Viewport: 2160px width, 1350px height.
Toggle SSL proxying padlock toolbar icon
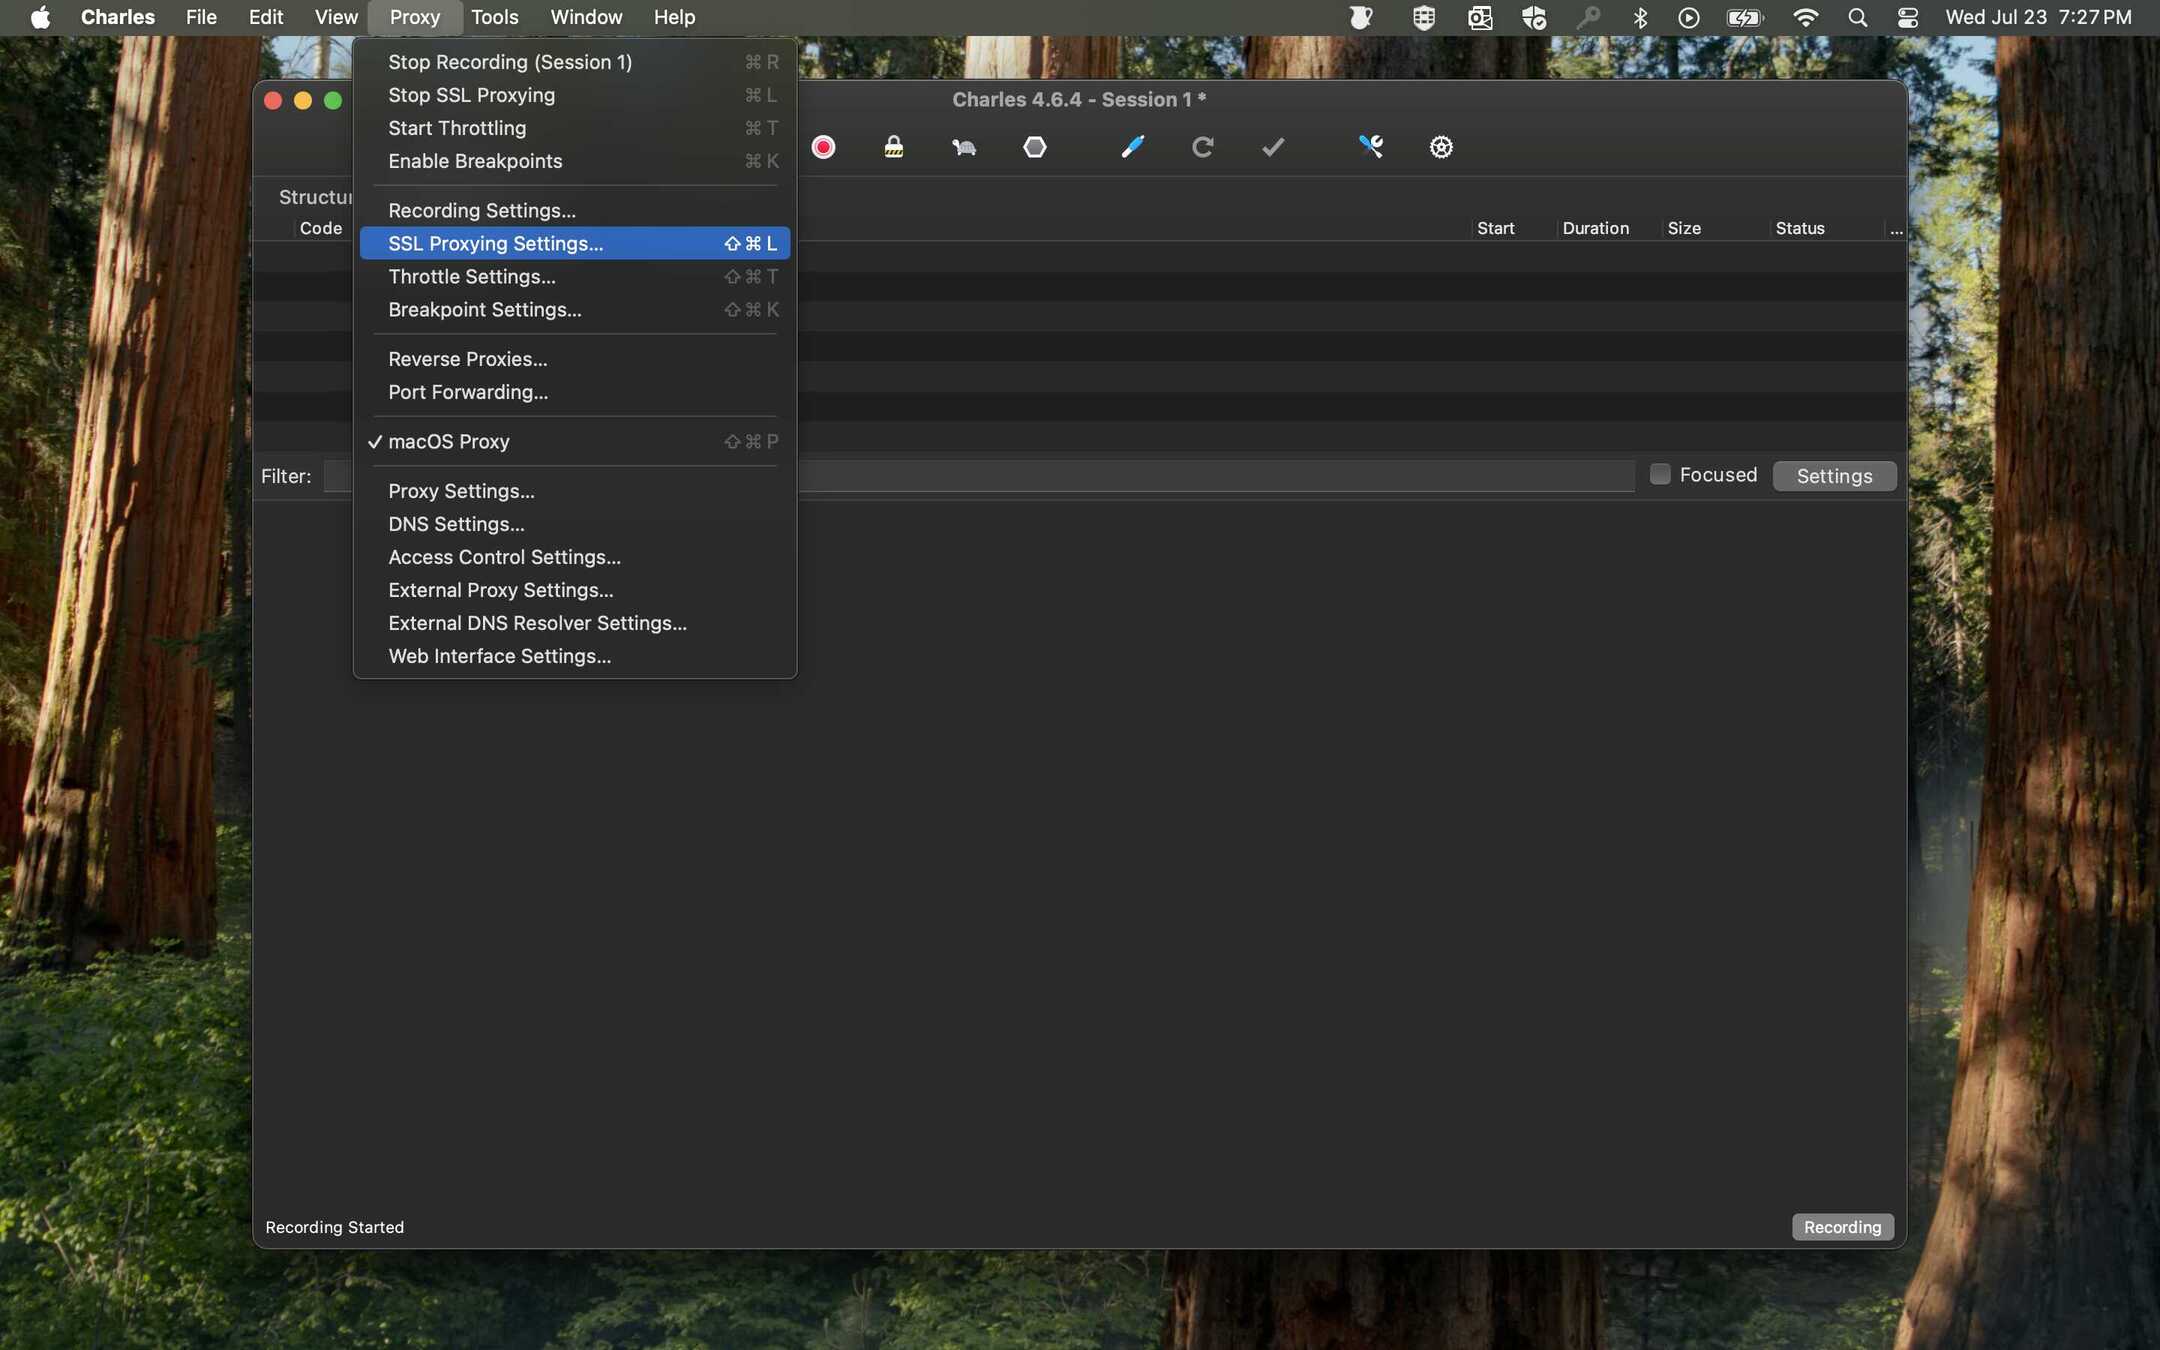coord(894,147)
